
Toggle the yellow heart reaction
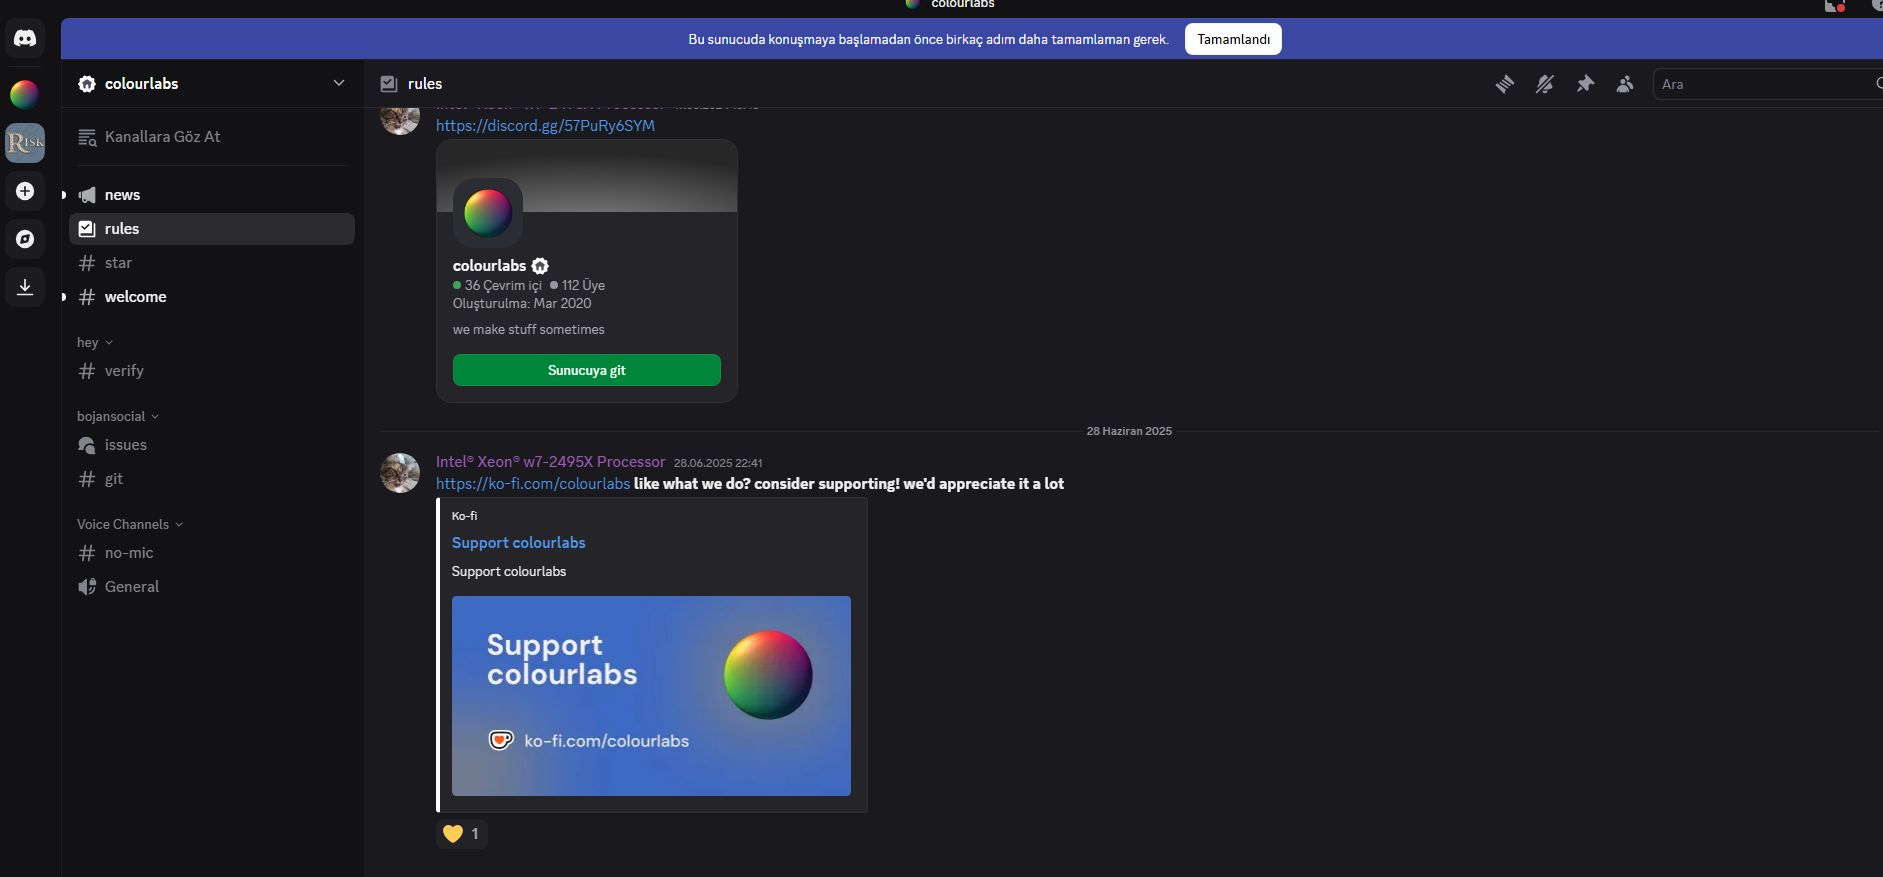click(x=461, y=834)
